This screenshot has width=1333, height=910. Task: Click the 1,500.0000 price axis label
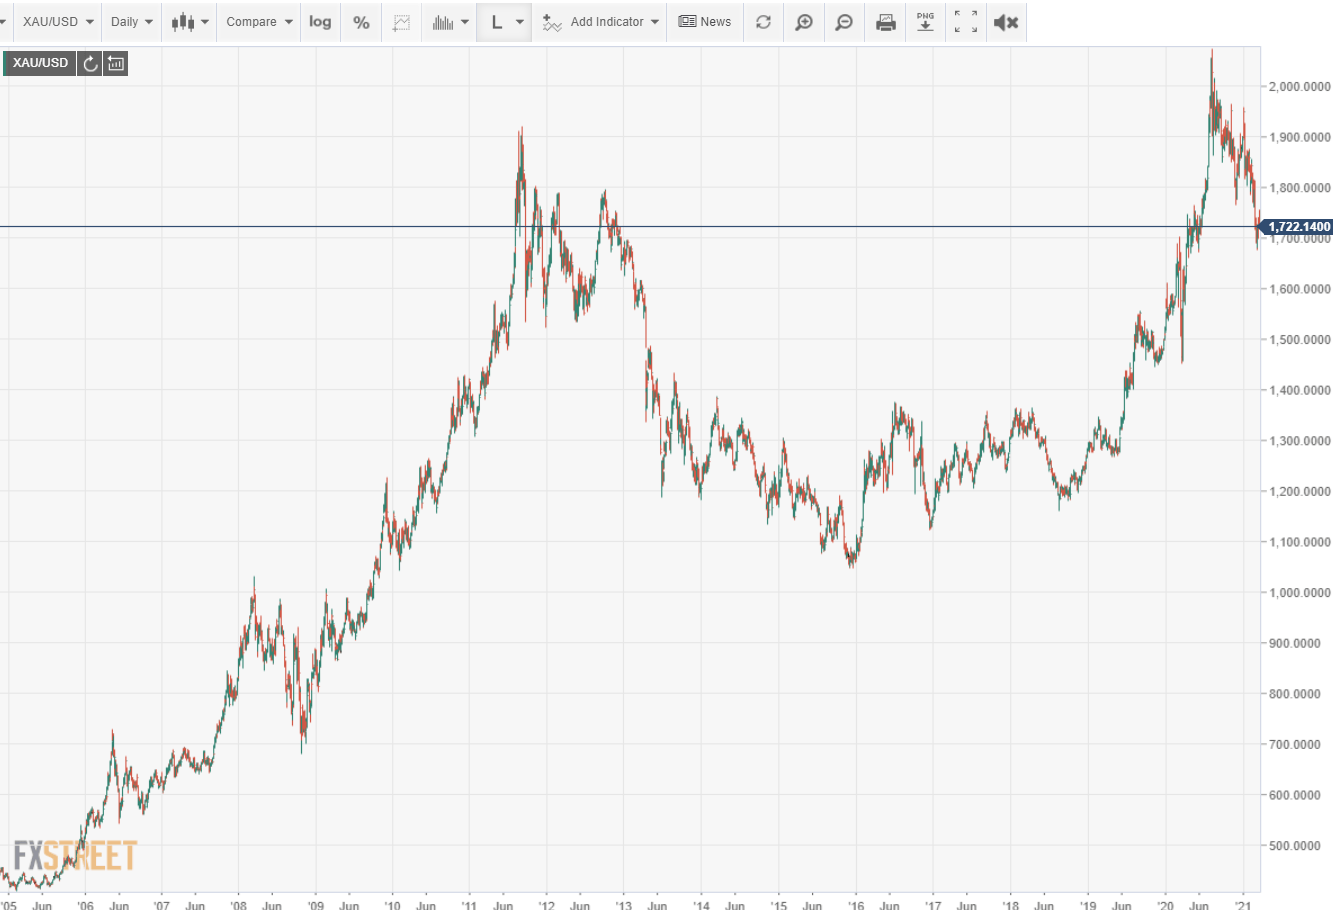tap(1300, 340)
